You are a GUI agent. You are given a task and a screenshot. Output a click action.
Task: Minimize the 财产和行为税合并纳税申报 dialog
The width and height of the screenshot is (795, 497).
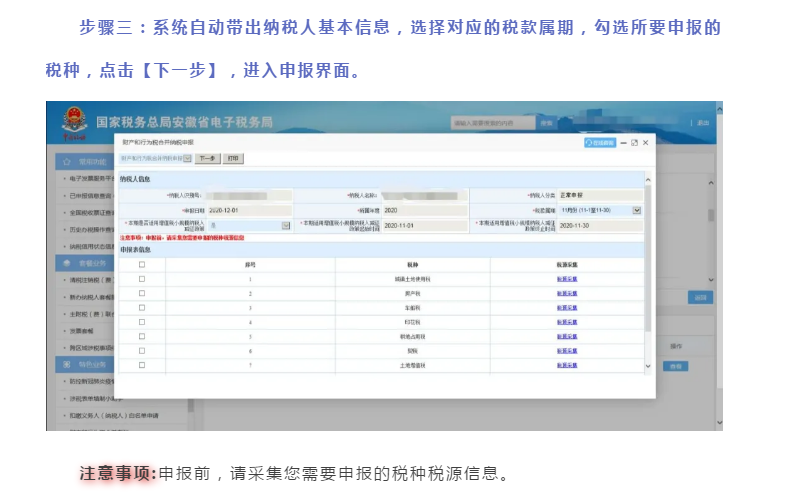click(x=624, y=143)
